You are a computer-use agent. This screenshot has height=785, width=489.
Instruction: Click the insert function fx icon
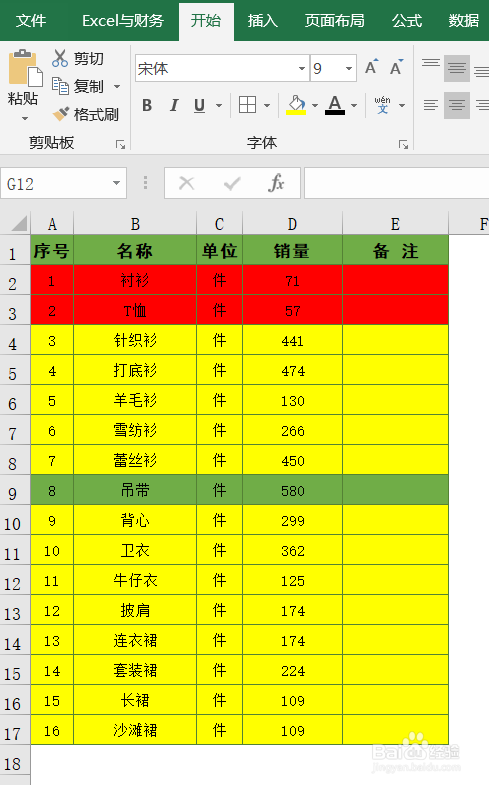click(x=276, y=183)
